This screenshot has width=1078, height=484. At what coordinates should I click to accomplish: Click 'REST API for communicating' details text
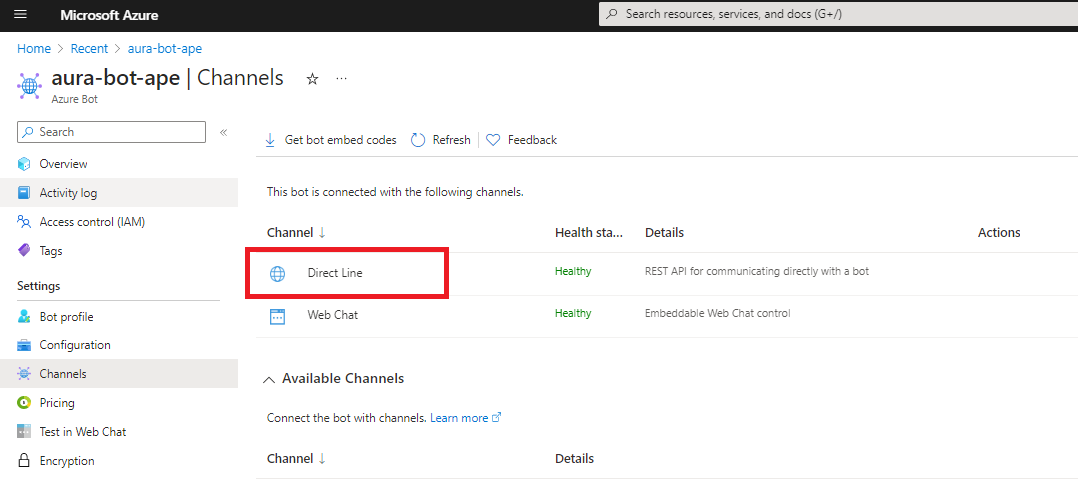pos(757,271)
